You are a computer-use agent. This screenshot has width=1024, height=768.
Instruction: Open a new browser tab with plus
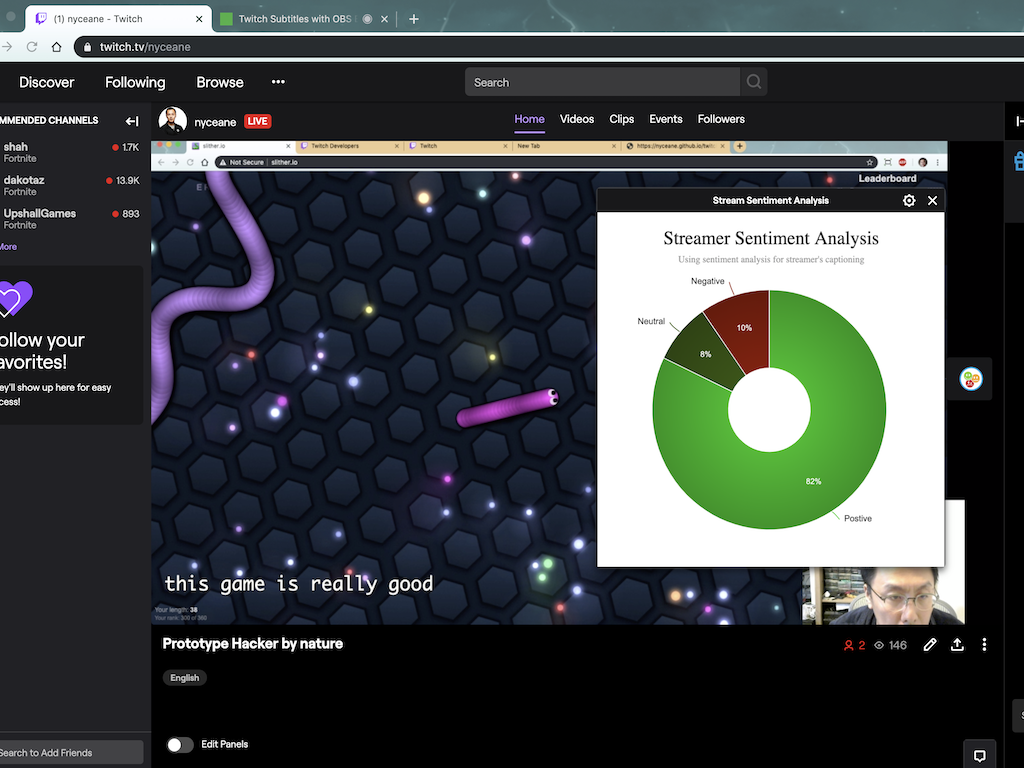413,19
